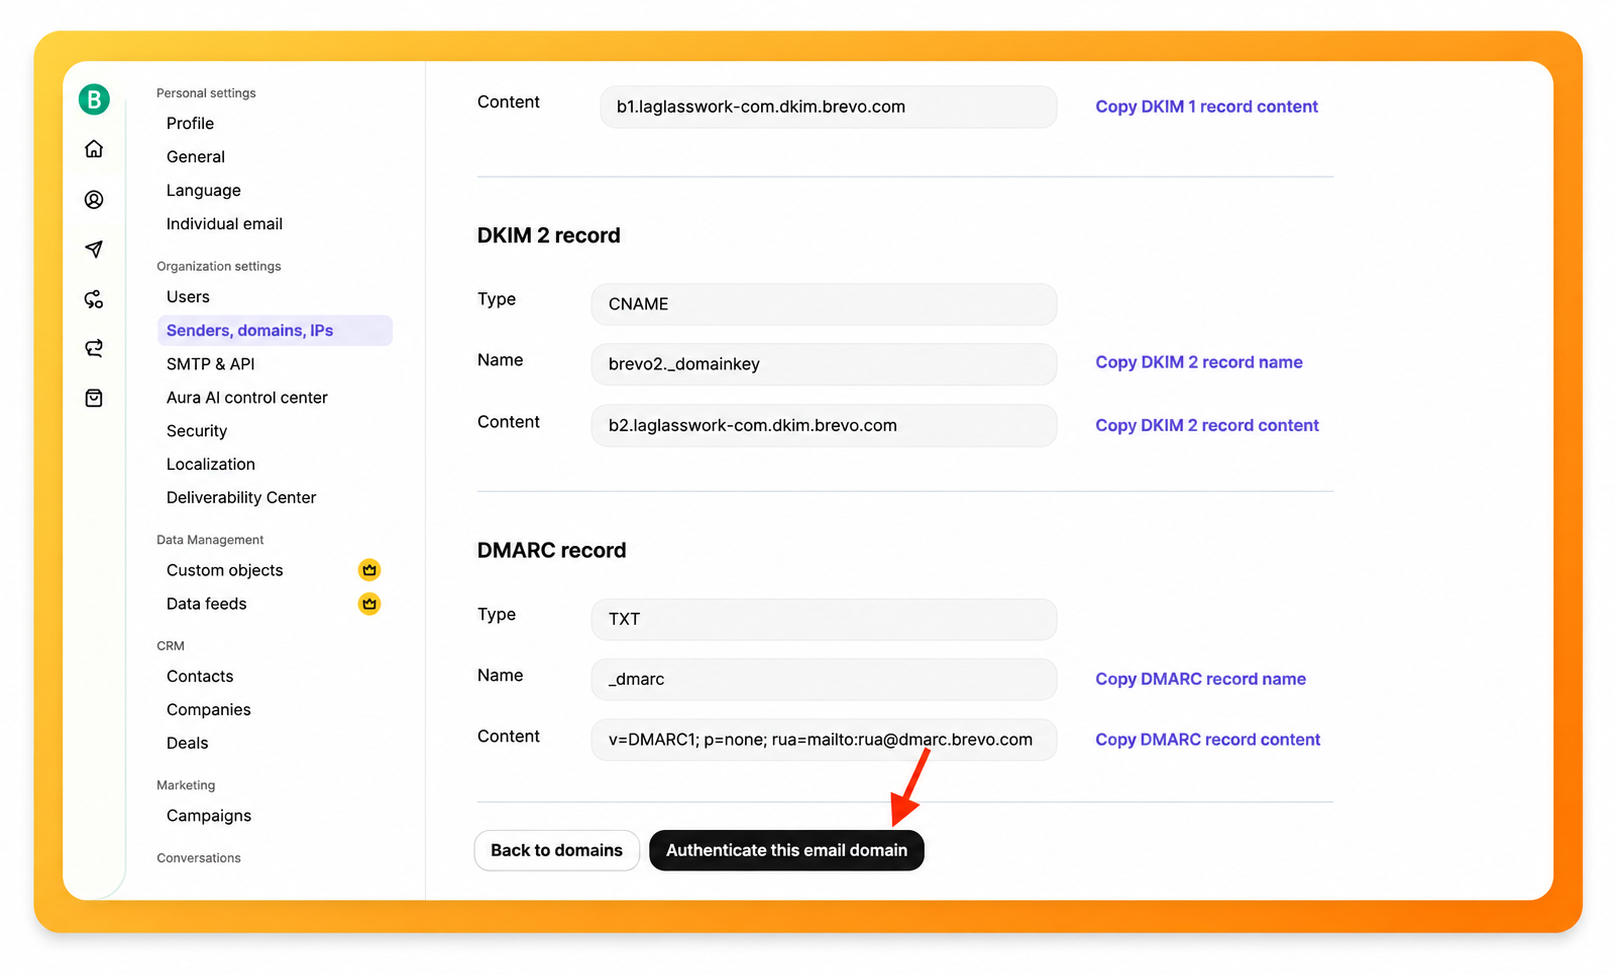This screenshot has height=974, width=1615.
Task: Click the Brevo logo icon
Action: [94, 99]
